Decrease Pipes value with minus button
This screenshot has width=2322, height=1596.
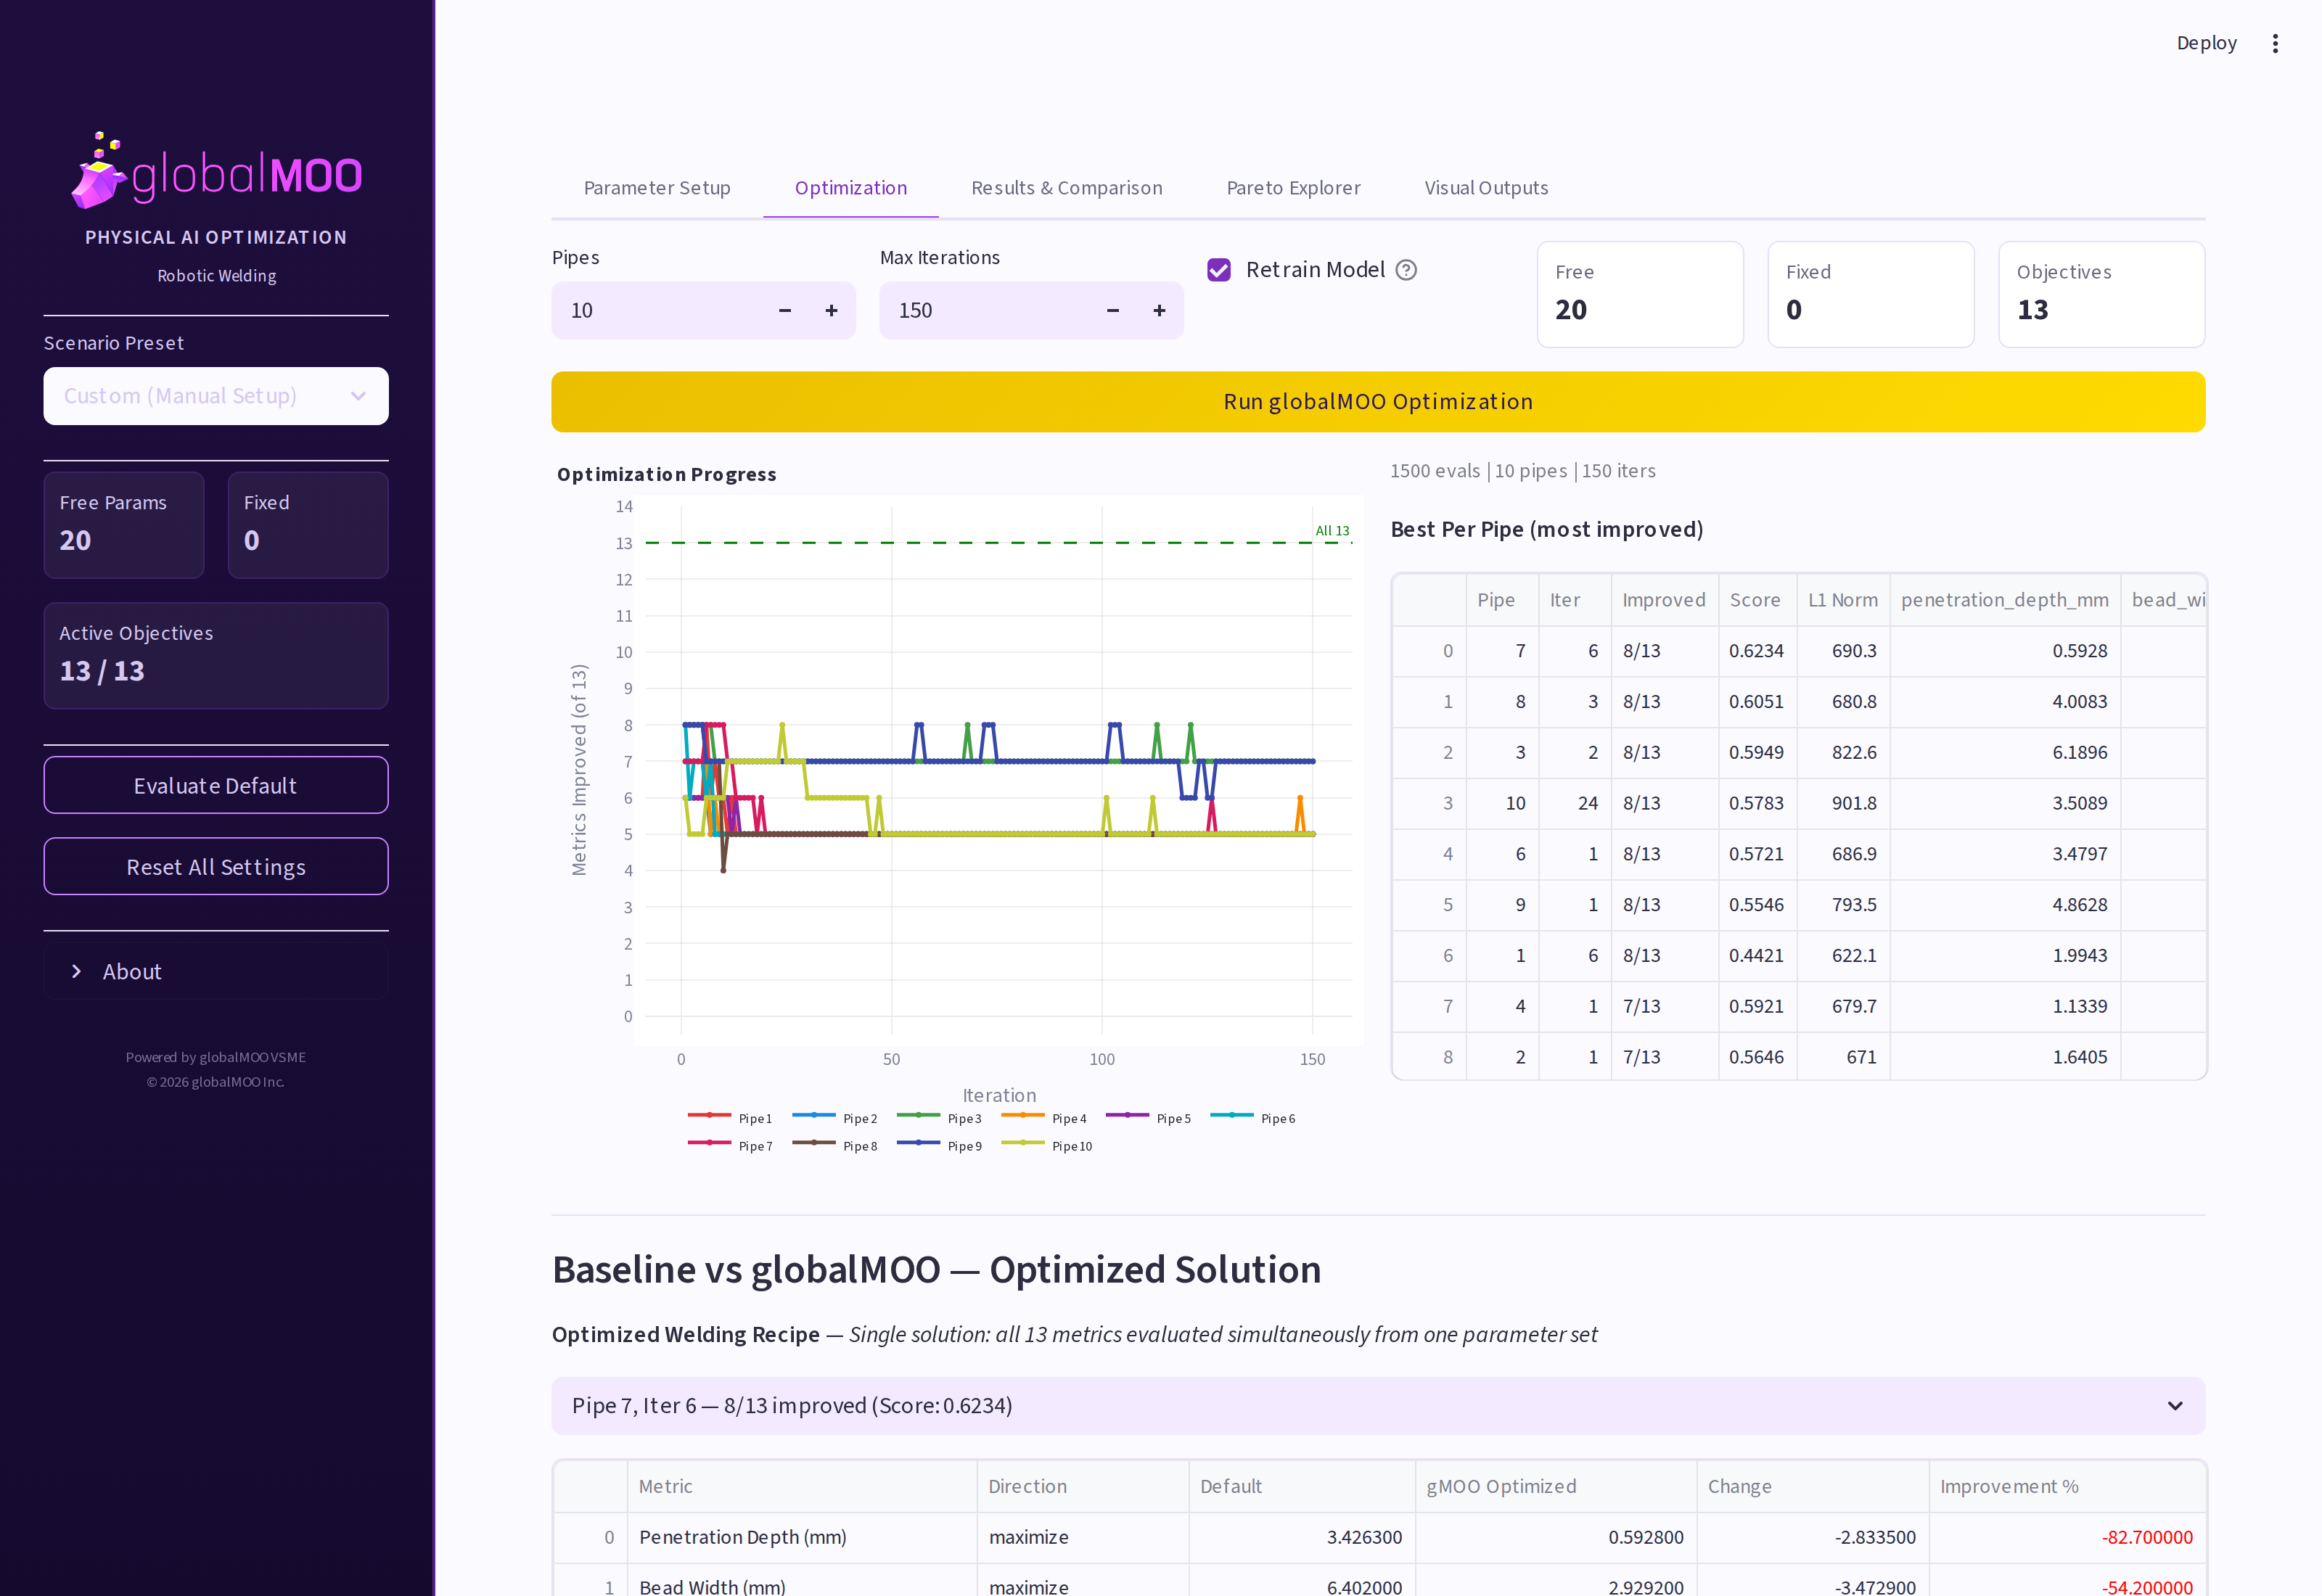tap(785, 311)
